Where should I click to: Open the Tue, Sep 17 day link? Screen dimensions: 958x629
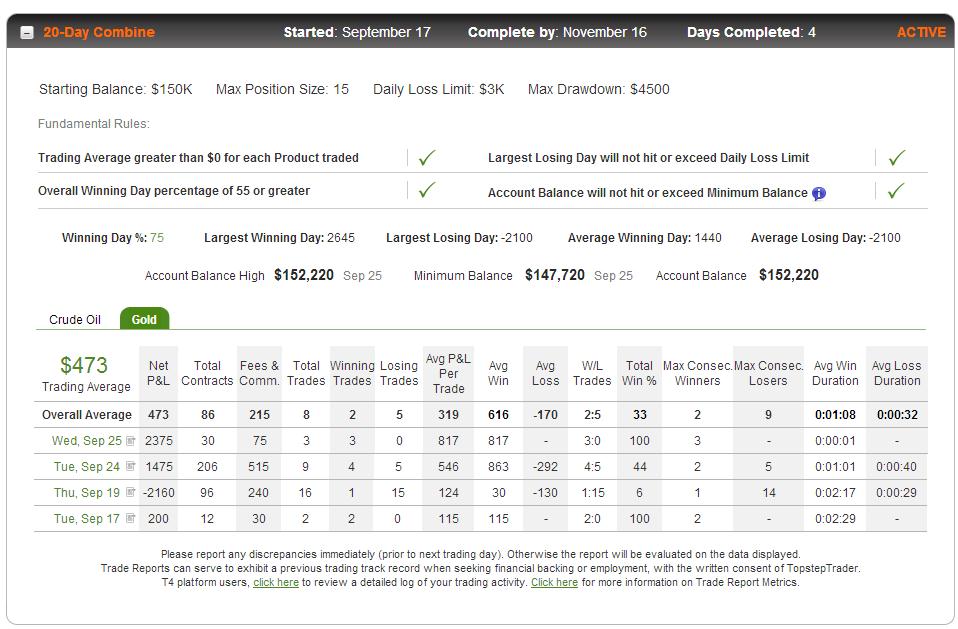[x=87, y=518]
